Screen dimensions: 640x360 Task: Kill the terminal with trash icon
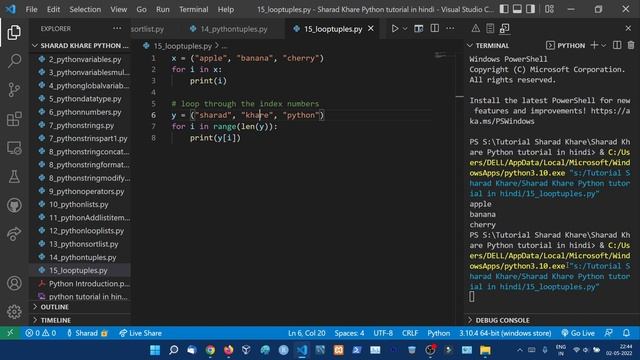tap(631, 45)
